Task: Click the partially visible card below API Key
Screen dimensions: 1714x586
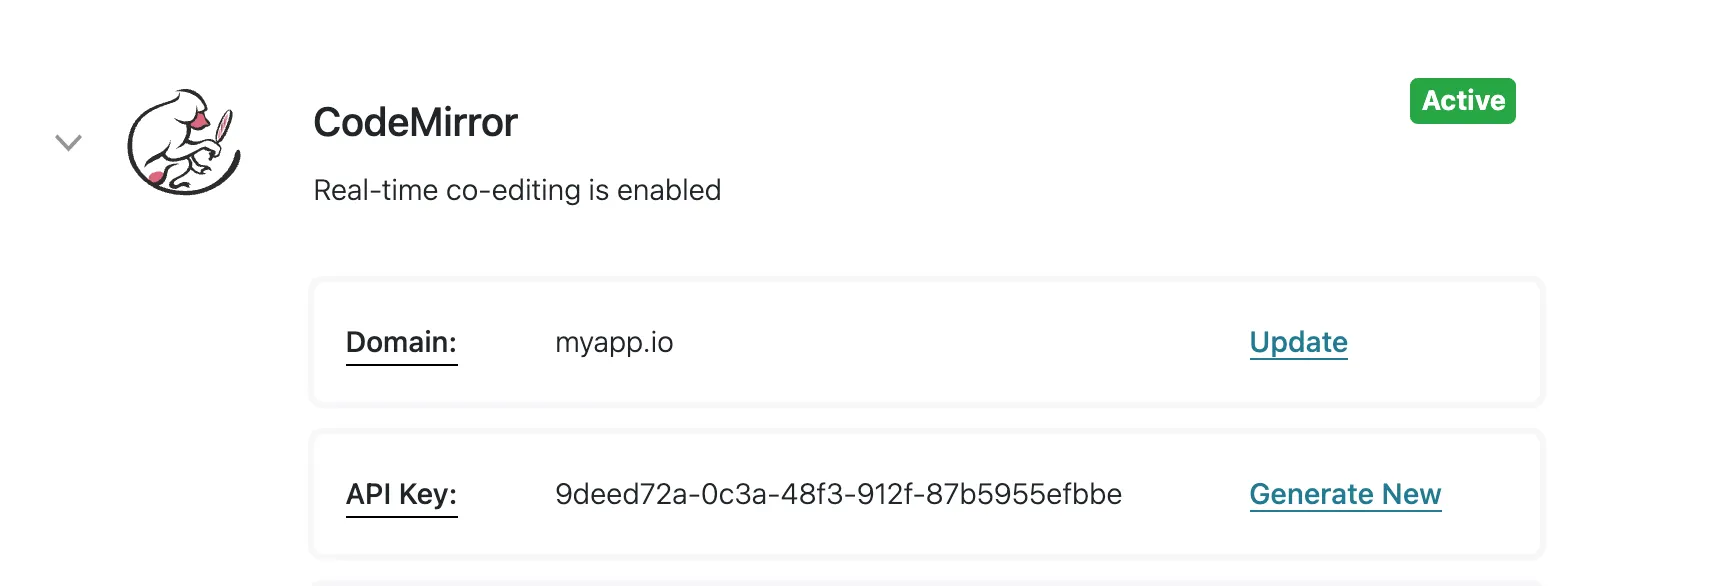Action: tap(926, 582)
